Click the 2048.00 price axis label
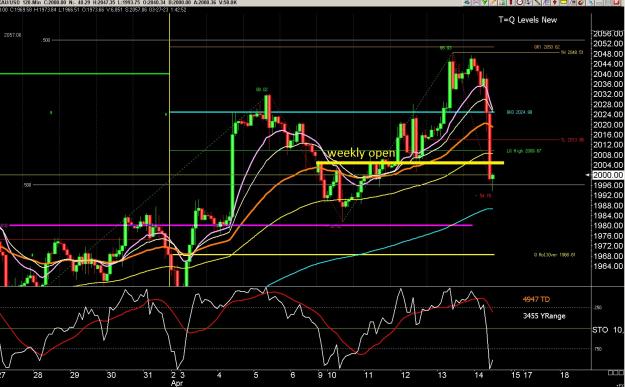 608,54
